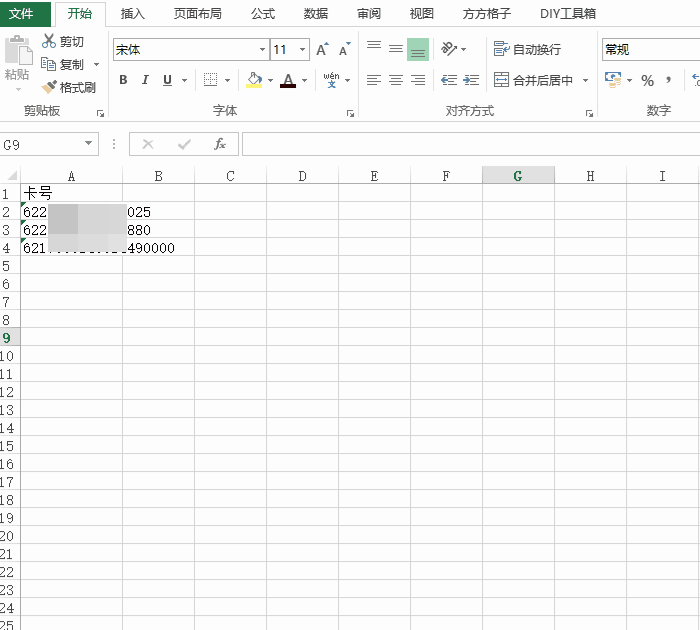Click the wén phonetic guide icon
Viewport: 700px width, 630px height.
[331, 80]
